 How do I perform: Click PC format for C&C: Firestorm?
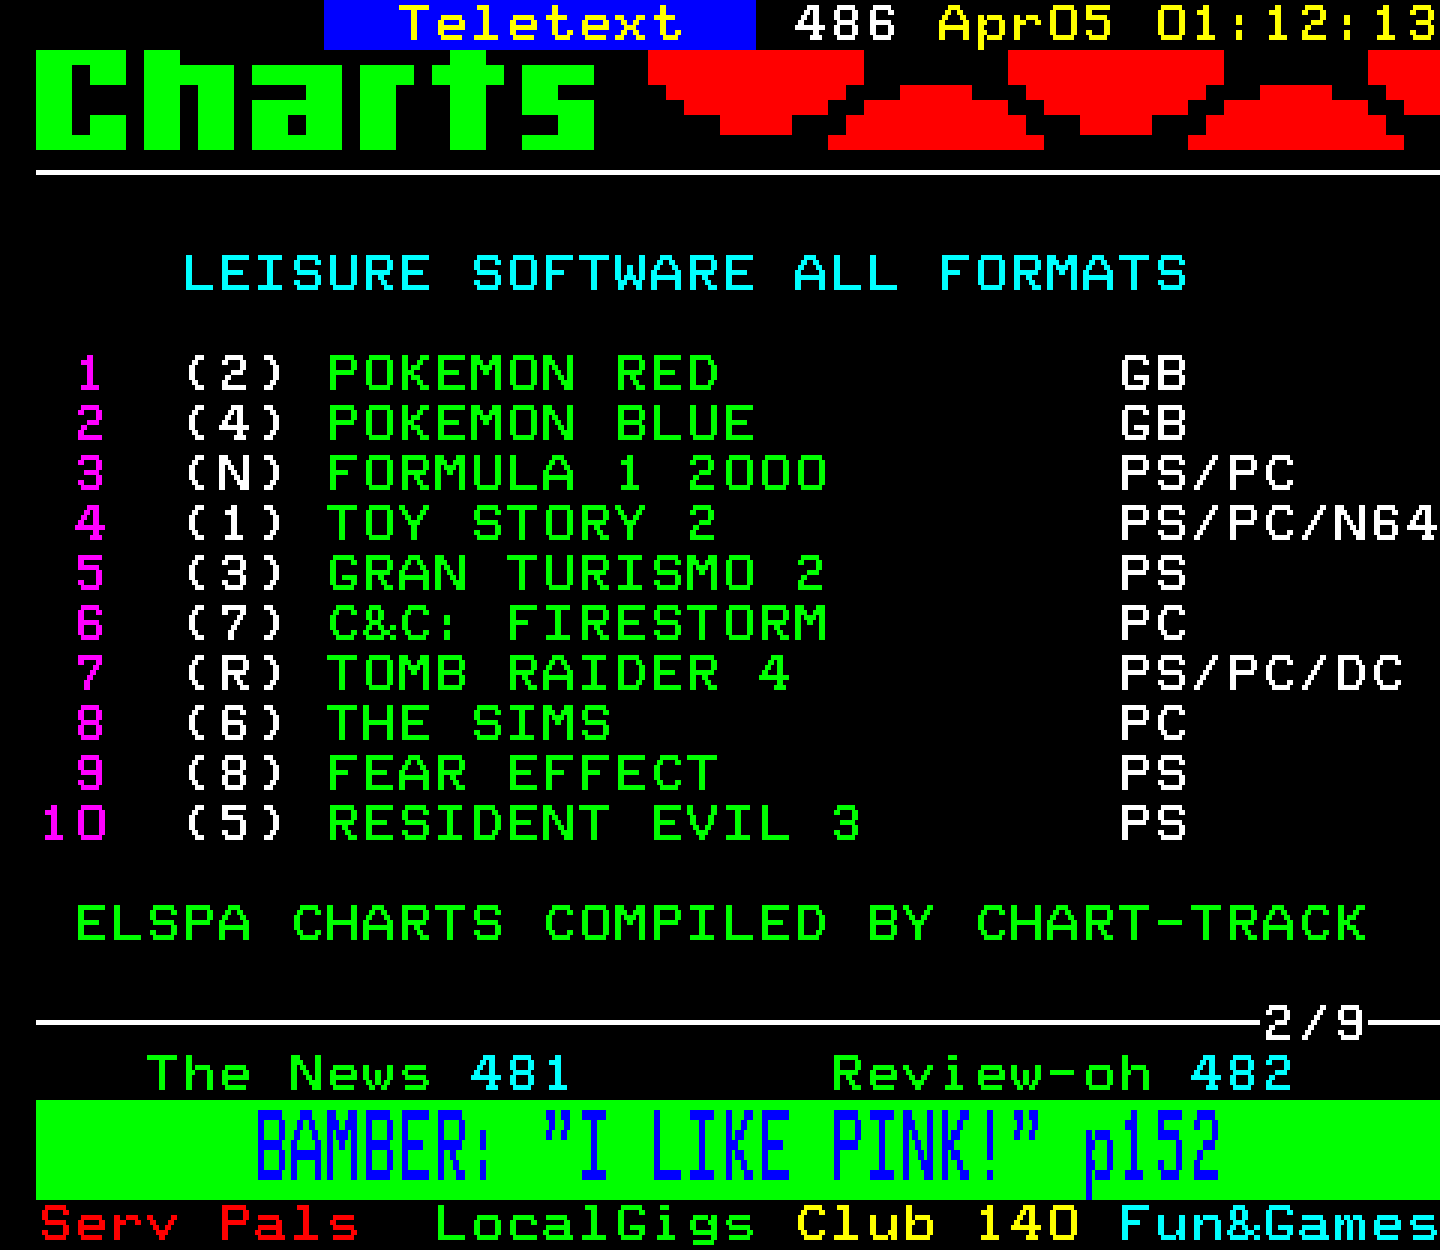tap(1153, 624)
